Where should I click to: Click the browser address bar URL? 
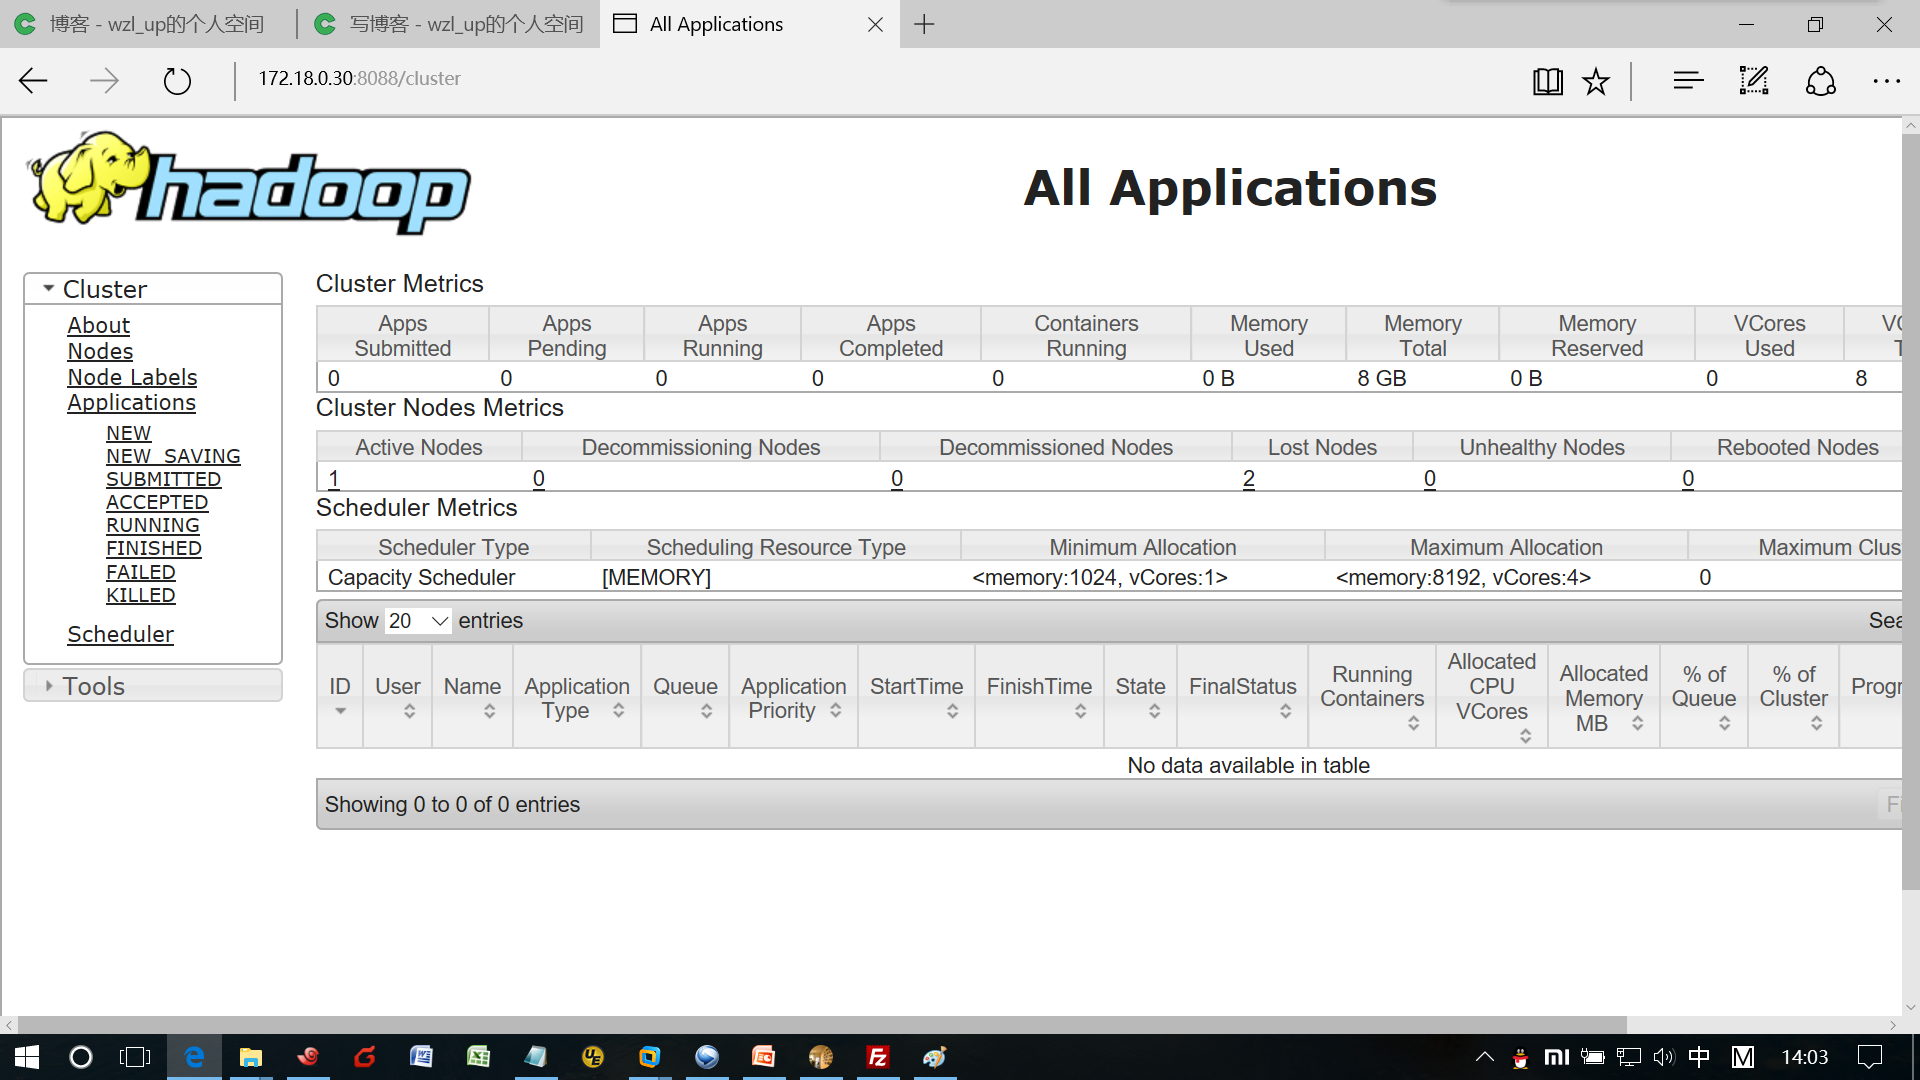[360, 78]
